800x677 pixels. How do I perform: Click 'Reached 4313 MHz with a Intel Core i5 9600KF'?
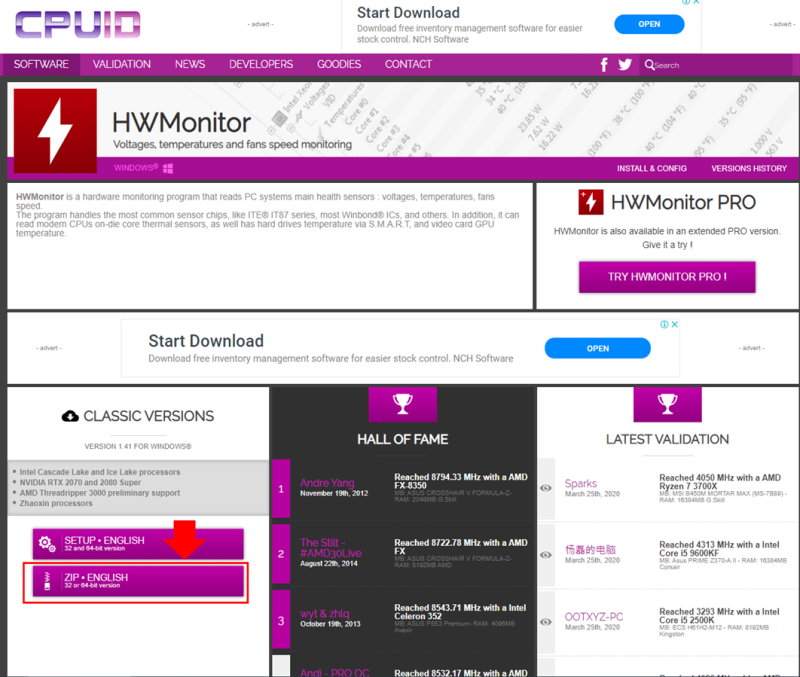point(719,549)
